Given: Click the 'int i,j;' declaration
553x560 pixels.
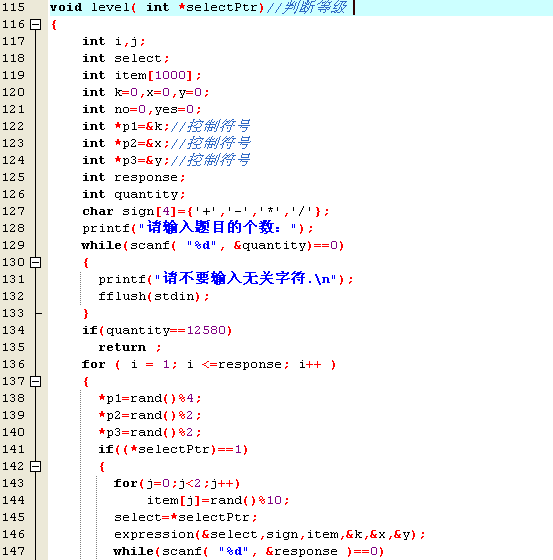Looking at the screenshot, I should coord(114,41).
